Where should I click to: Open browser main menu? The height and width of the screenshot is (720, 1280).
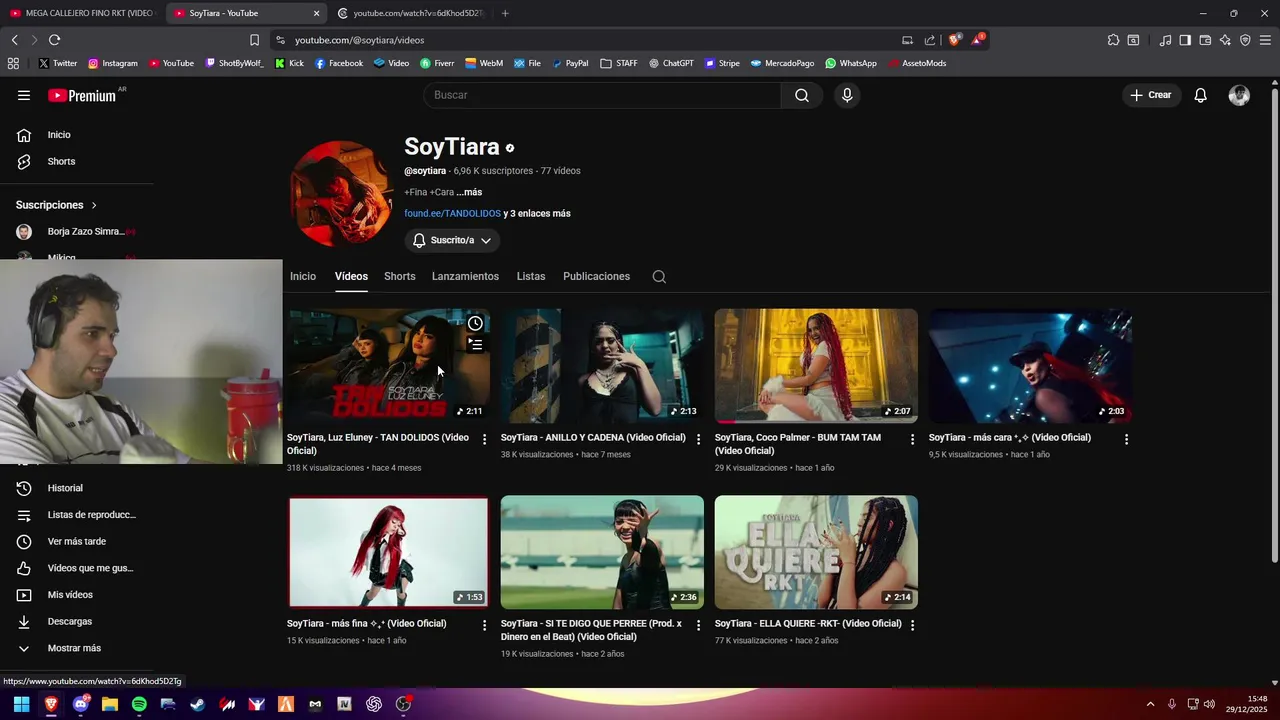click(1265, 40)
